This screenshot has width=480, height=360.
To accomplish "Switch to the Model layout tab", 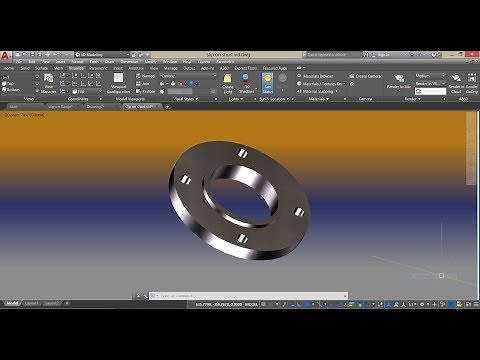I will pyautogui.click(x=12, y=303).
